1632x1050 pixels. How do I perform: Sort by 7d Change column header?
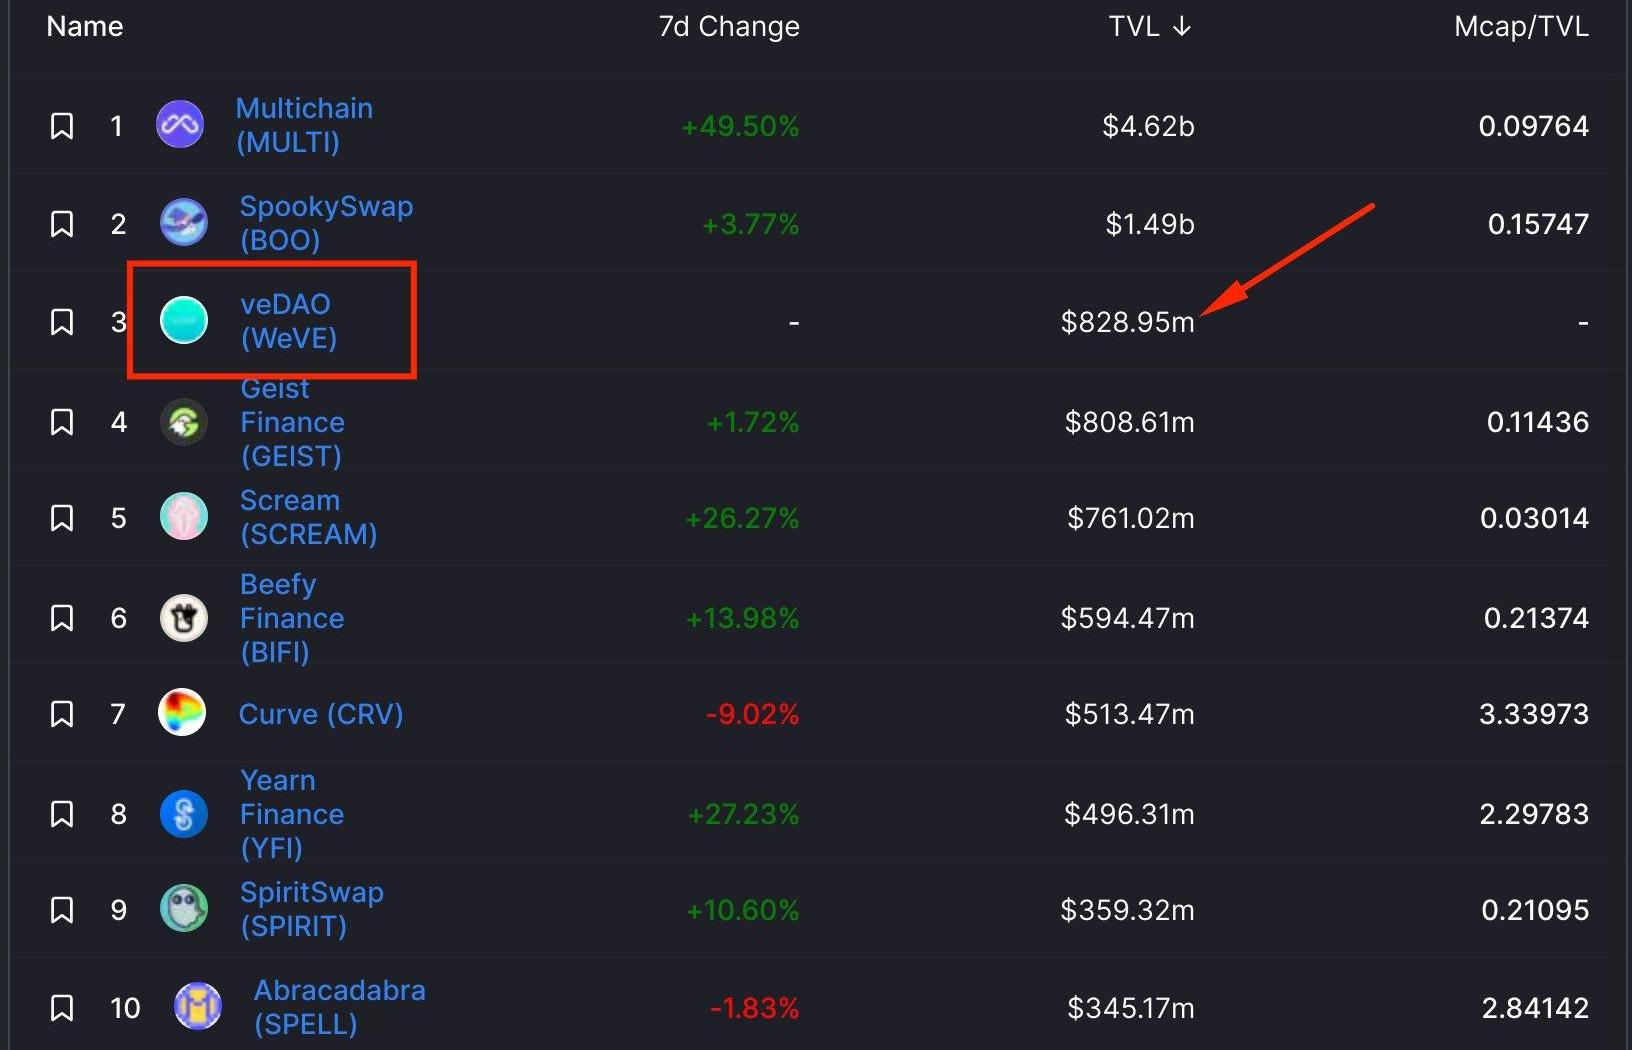[x=728, y=26]
